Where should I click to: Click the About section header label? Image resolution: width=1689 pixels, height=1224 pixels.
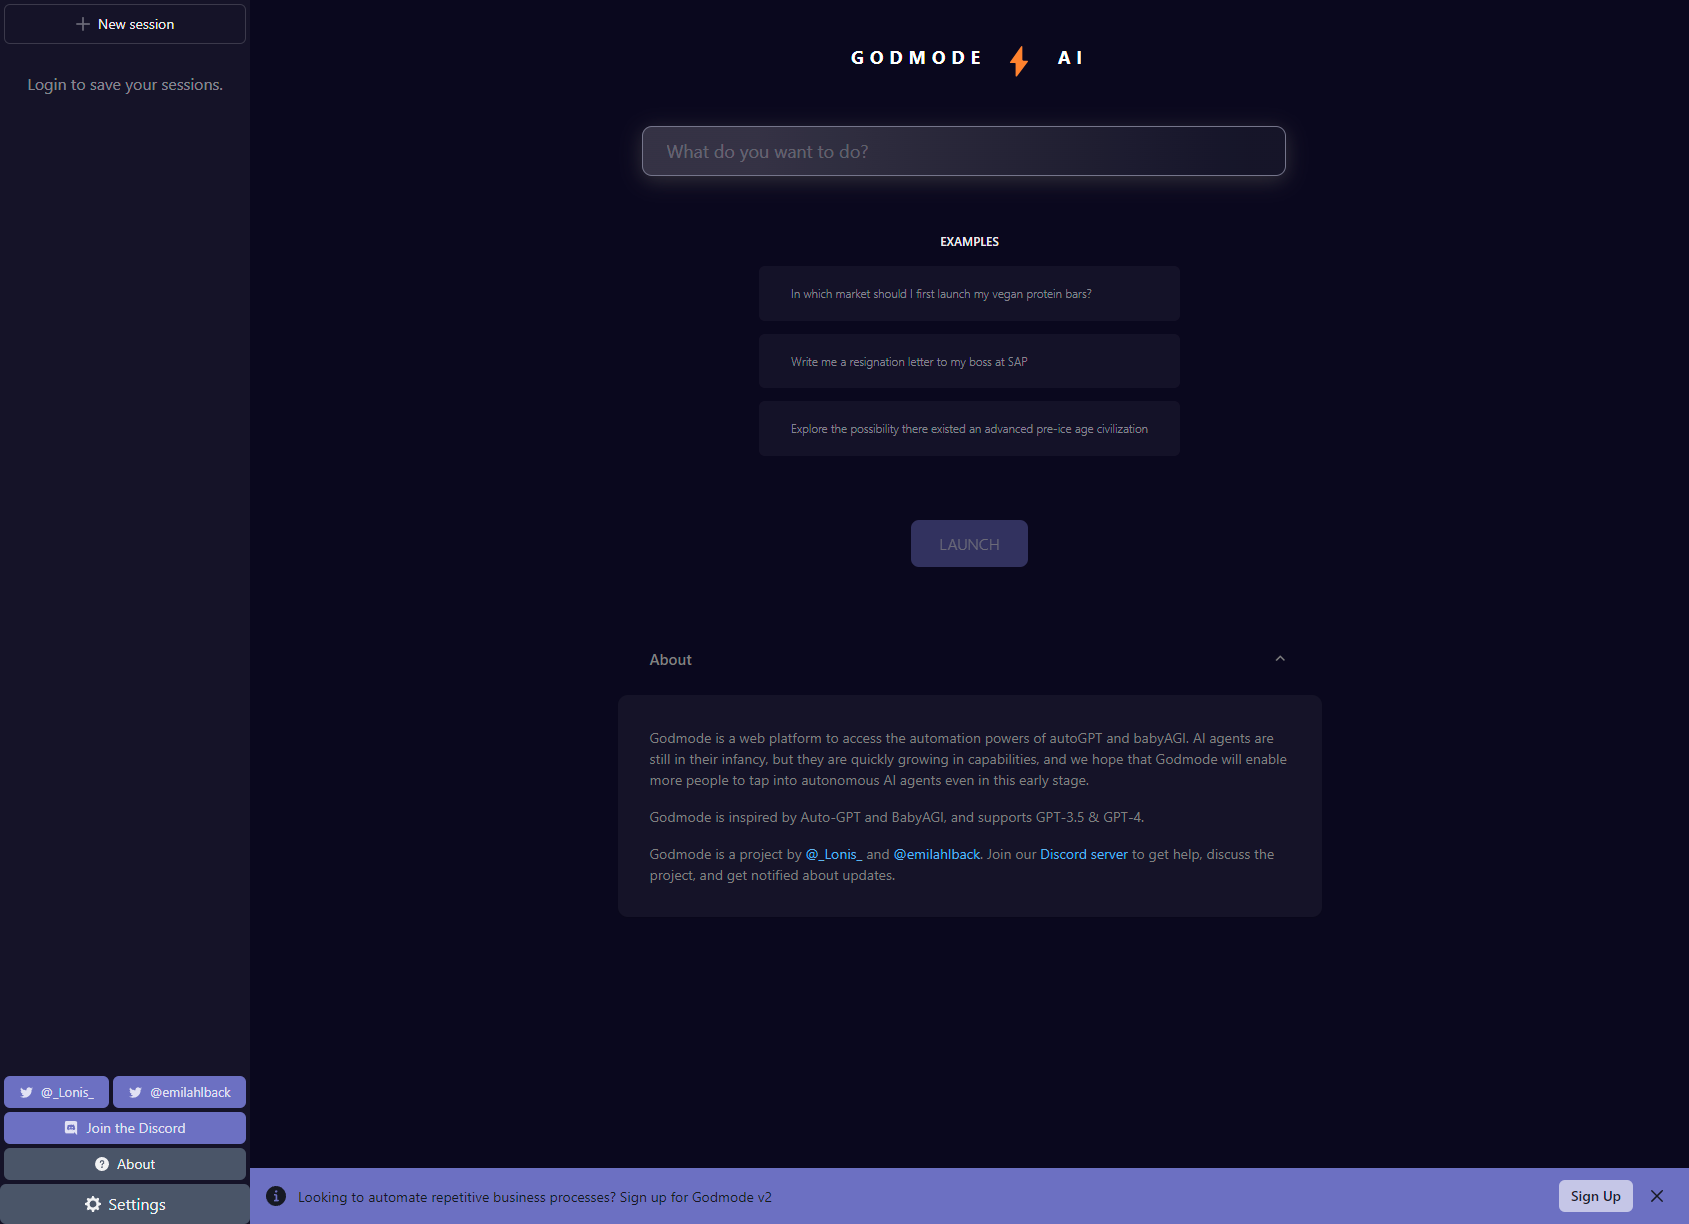point(670,660)
